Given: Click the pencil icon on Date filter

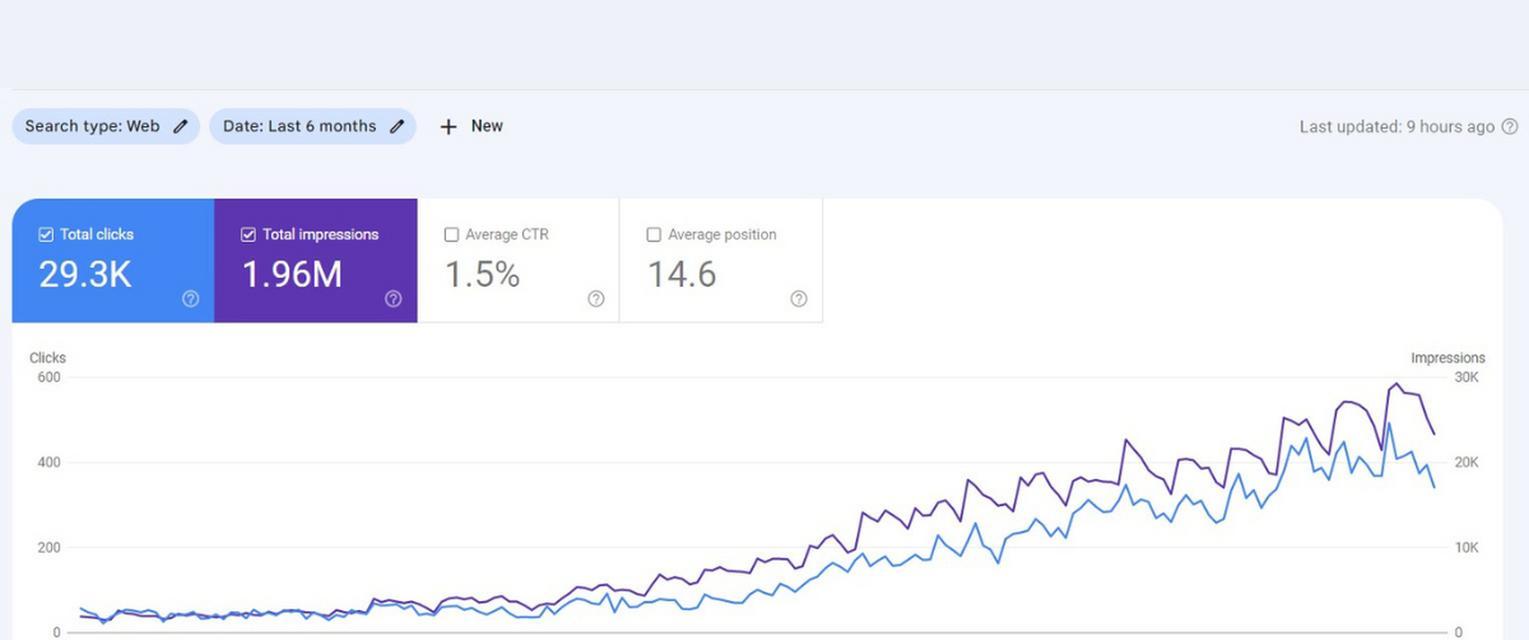Looking at the screenshot, I should click(397, 126).
